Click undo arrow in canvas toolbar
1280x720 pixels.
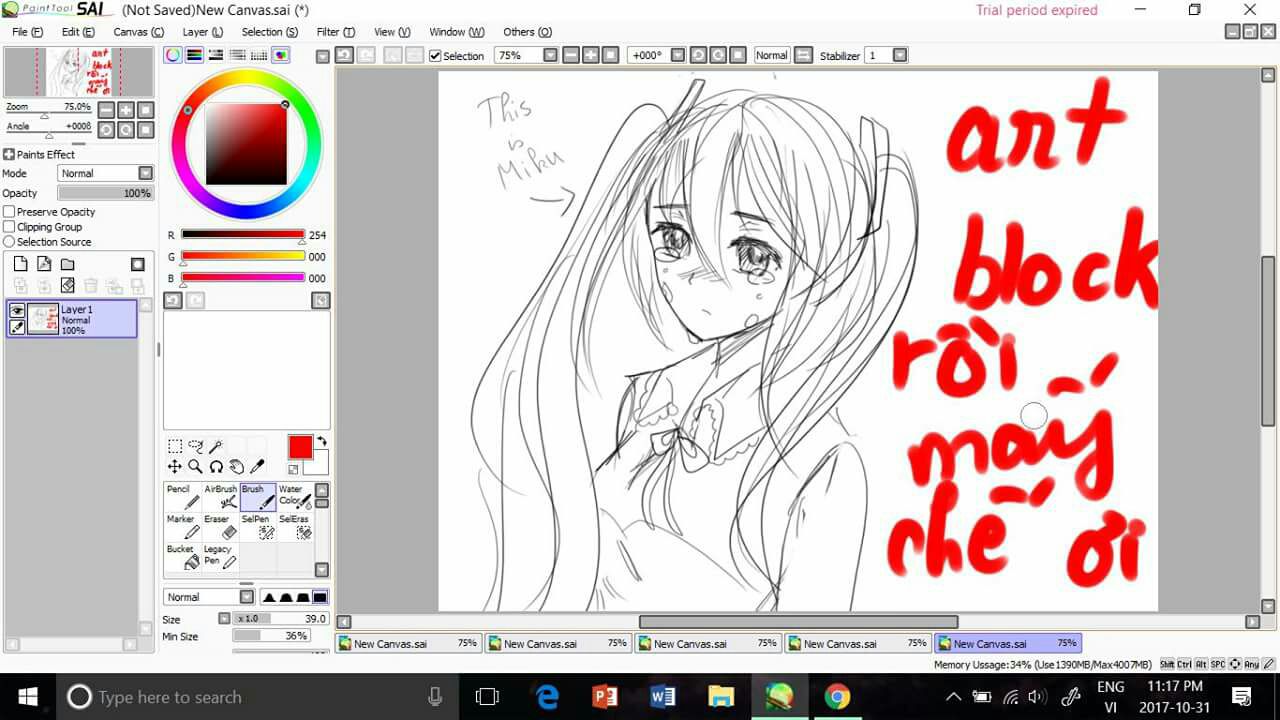(344, 55)
